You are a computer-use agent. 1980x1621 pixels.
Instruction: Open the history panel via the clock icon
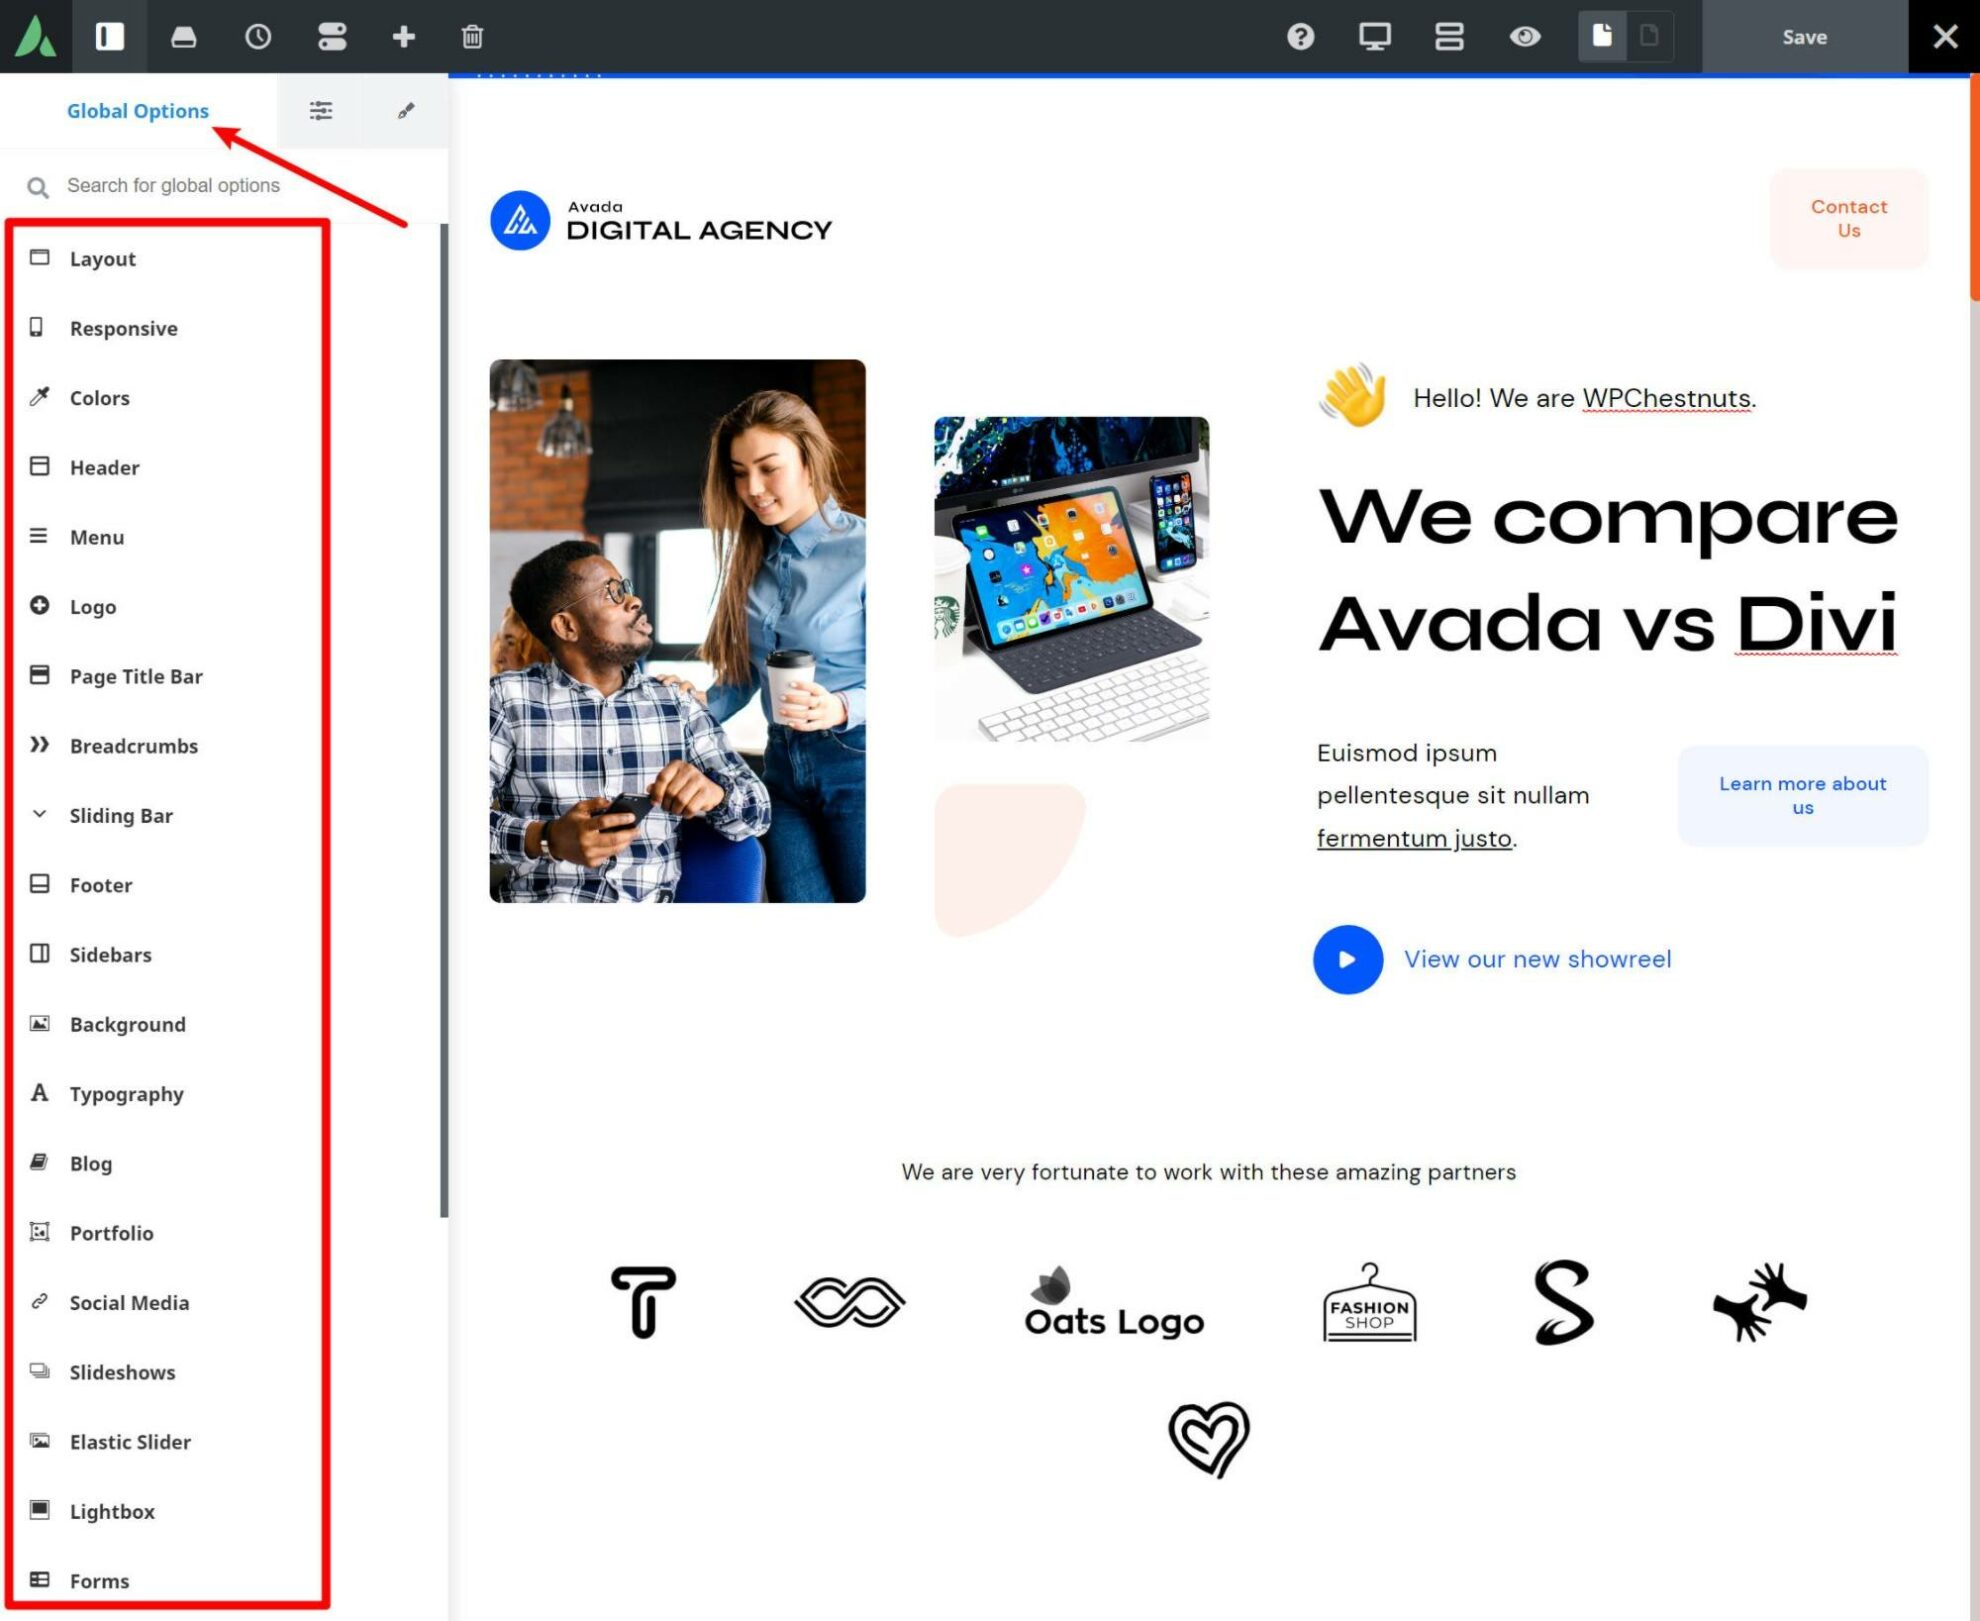(258, 37)
